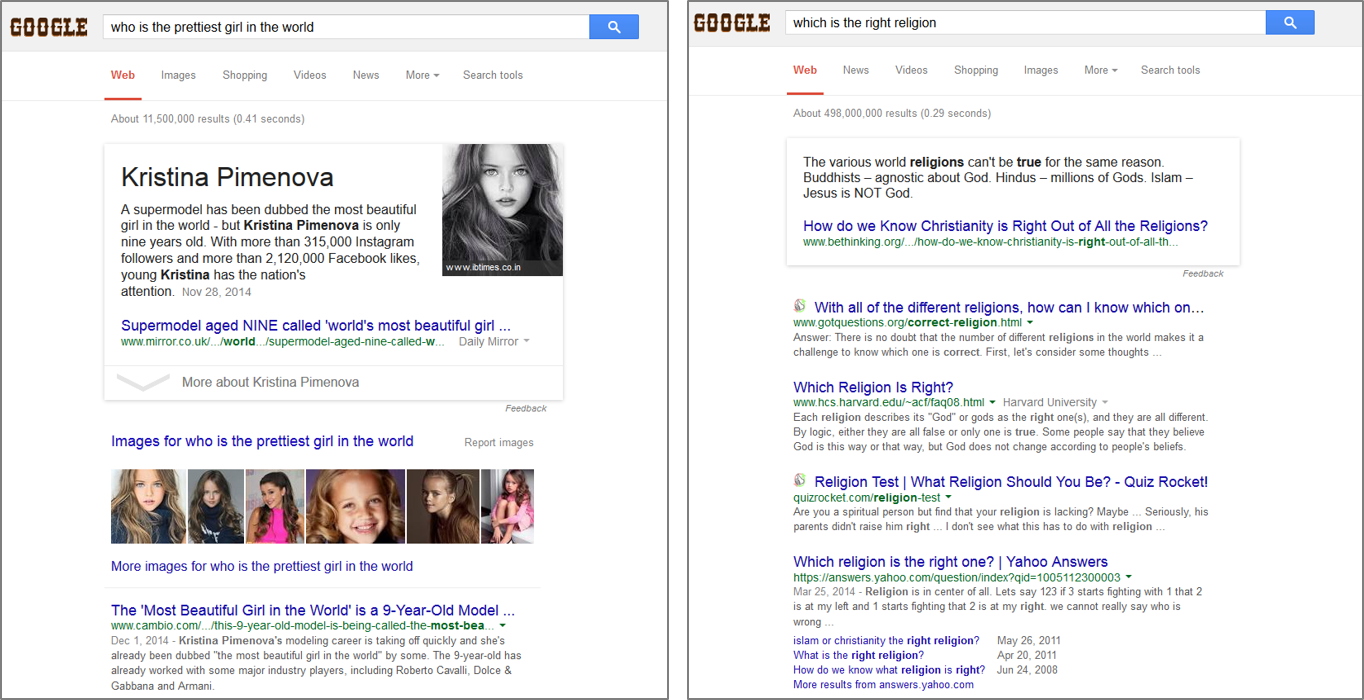The image size is (1364, 700).
Task: Open 'Images for who is the prettiest girl' link
Action: click(262, 441)
